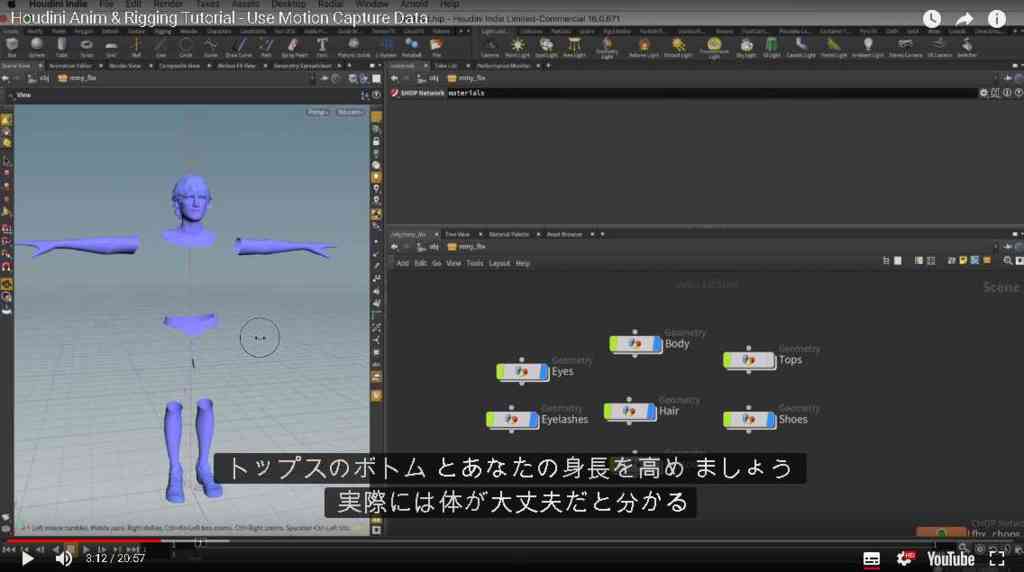Add a Stereo Camera from shelf
This screenshot has height=572, width=1024.
(x=905, y=46)
